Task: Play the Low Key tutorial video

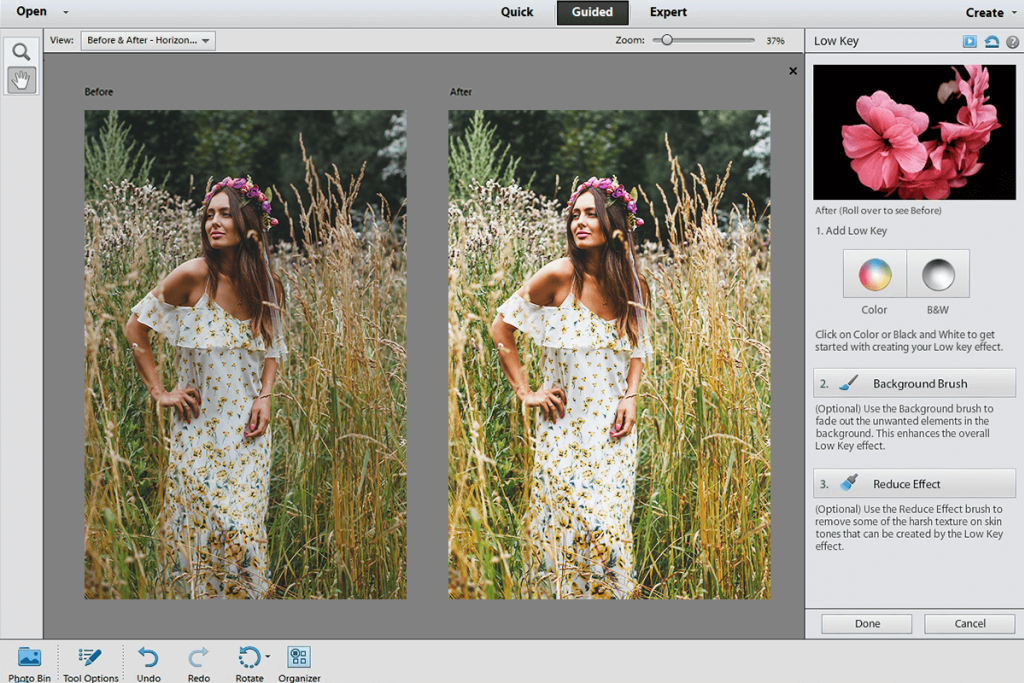Action: tap(969, 41)
